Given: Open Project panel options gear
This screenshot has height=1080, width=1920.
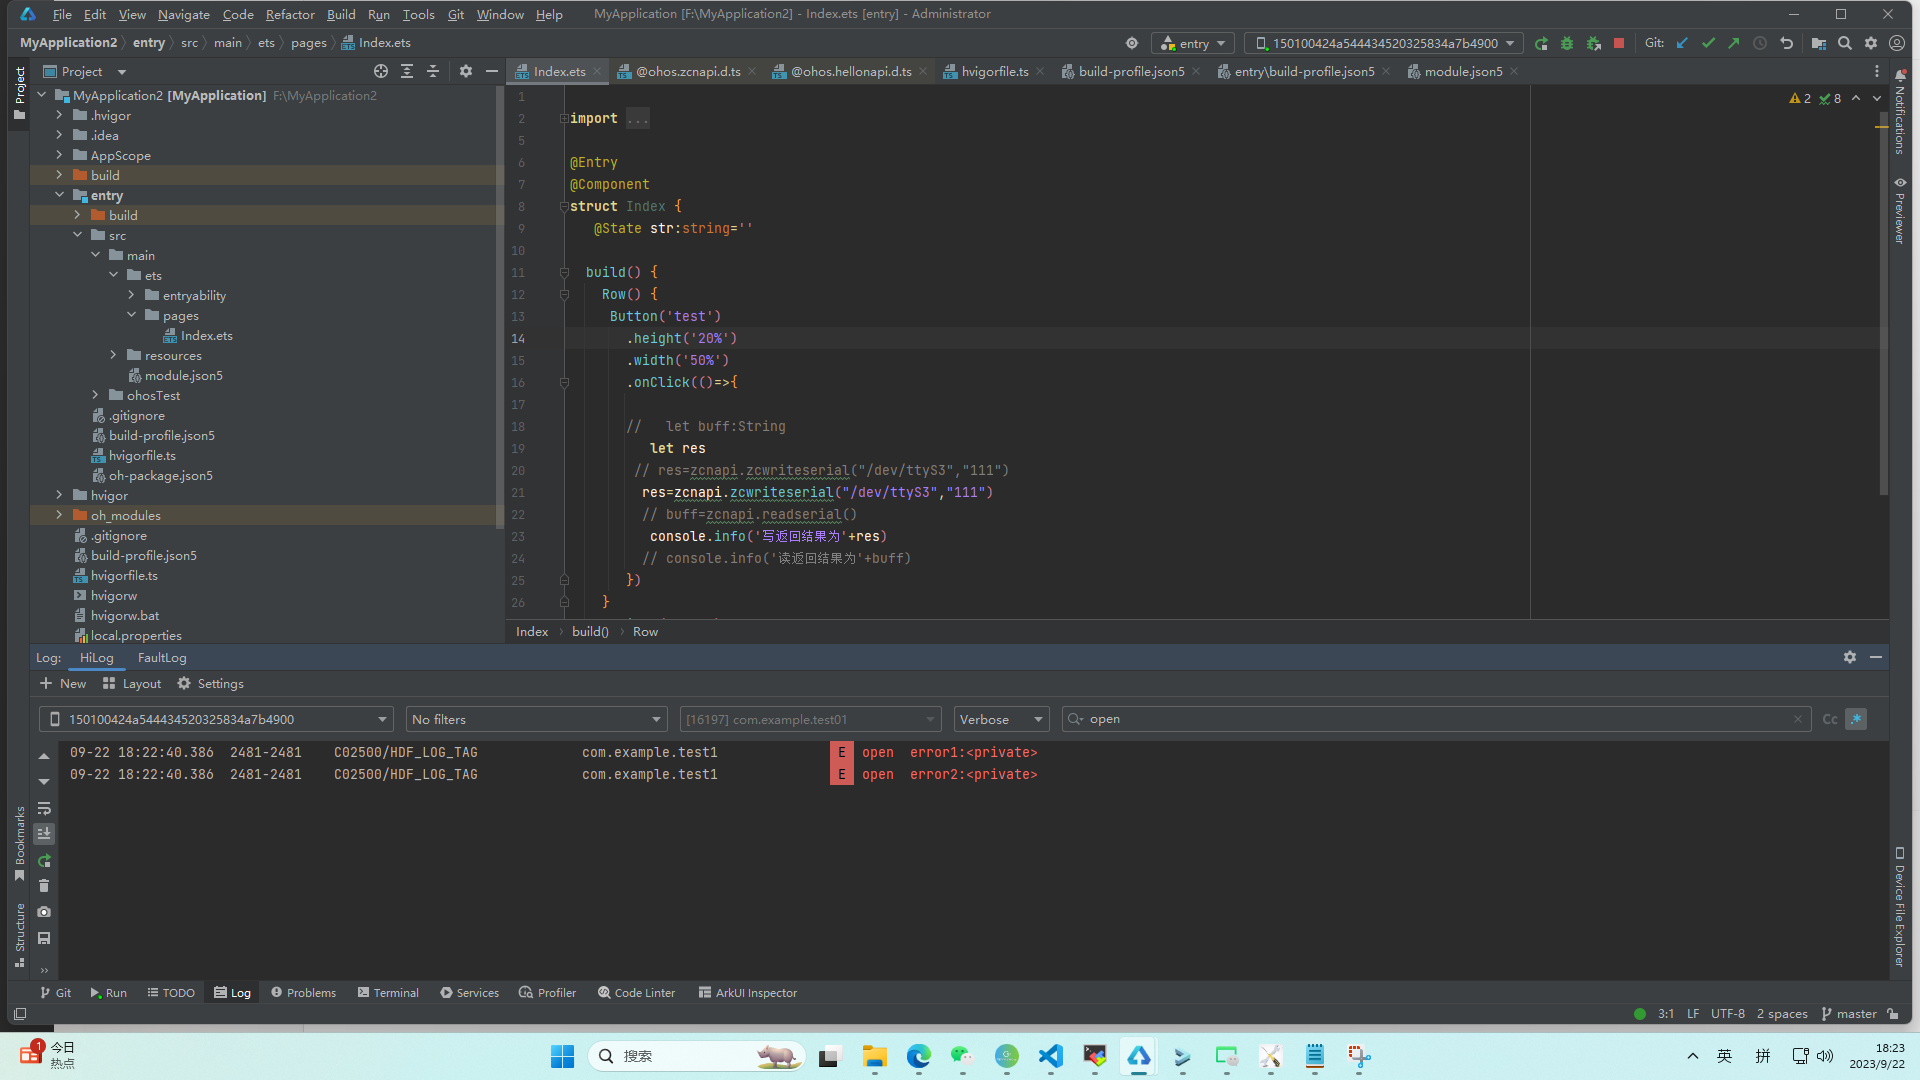Looking at the screenshot, I should click(466, 71).
